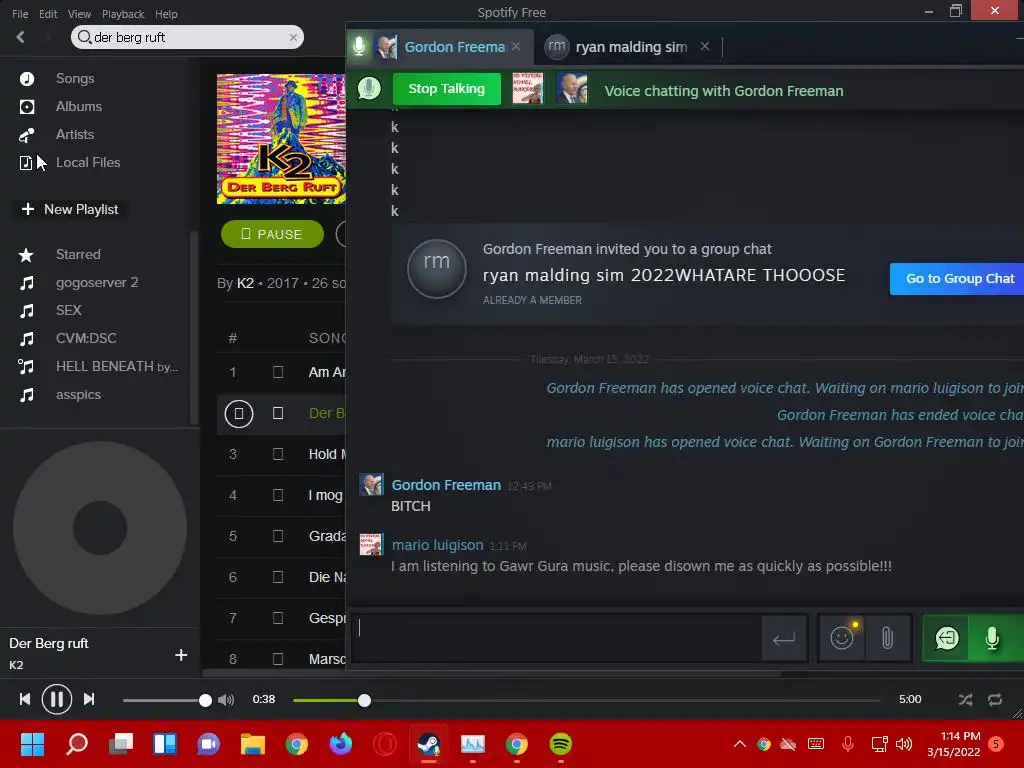Open Steam from the taskbar
This screenshot has width=1024, height=768.
coord(428,744)
